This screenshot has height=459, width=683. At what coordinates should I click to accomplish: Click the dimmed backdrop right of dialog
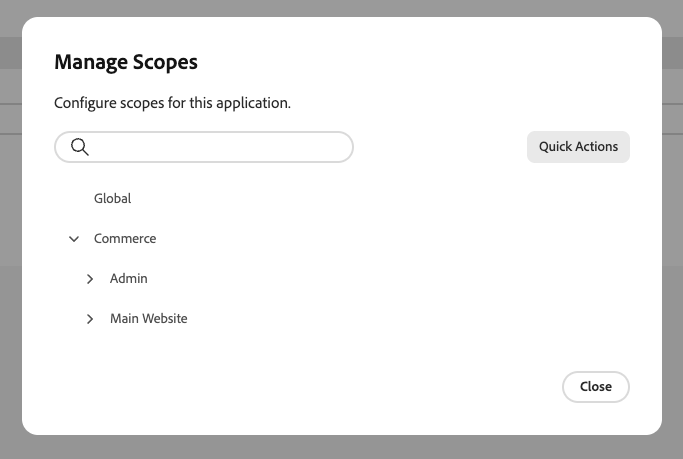click(x=672, y=230)
